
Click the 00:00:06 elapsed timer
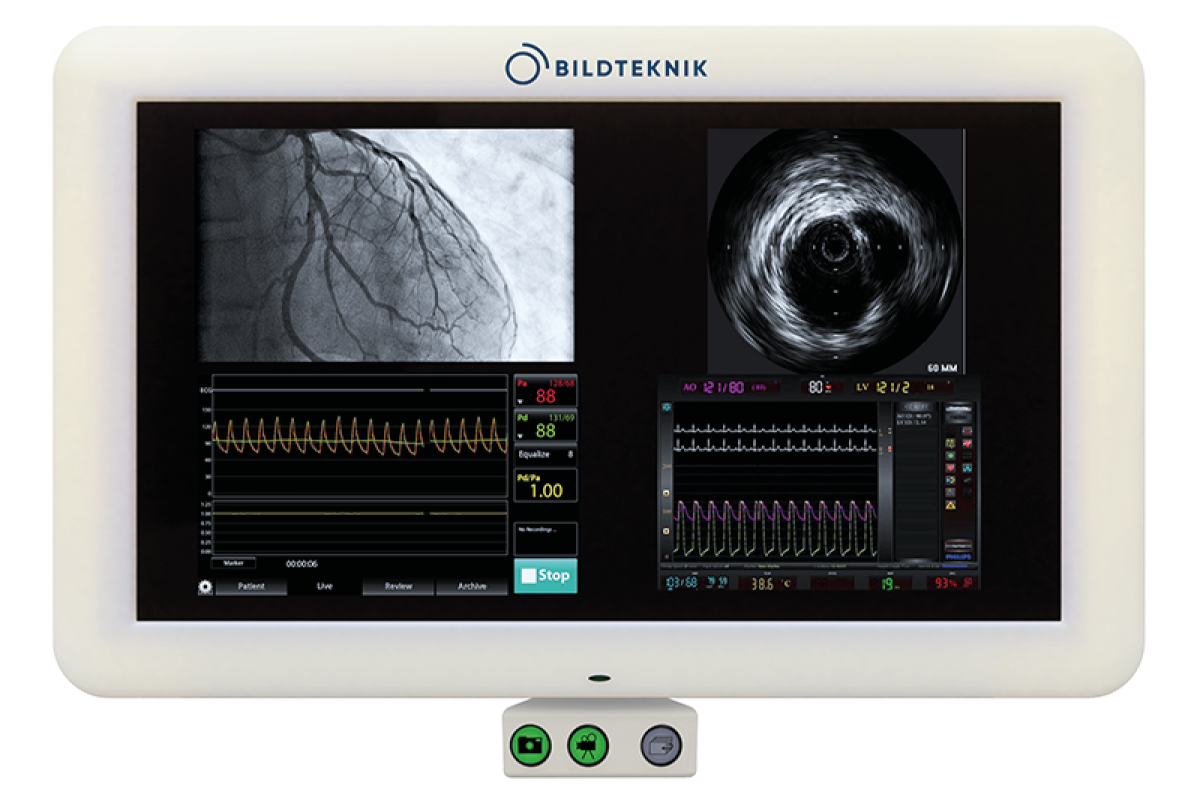pos(302,564)
